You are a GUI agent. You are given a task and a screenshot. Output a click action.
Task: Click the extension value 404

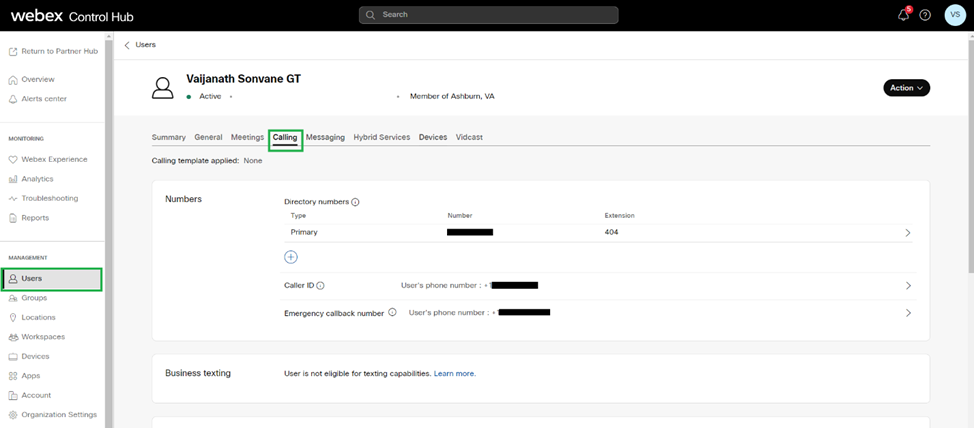click(x=611, y=232)
